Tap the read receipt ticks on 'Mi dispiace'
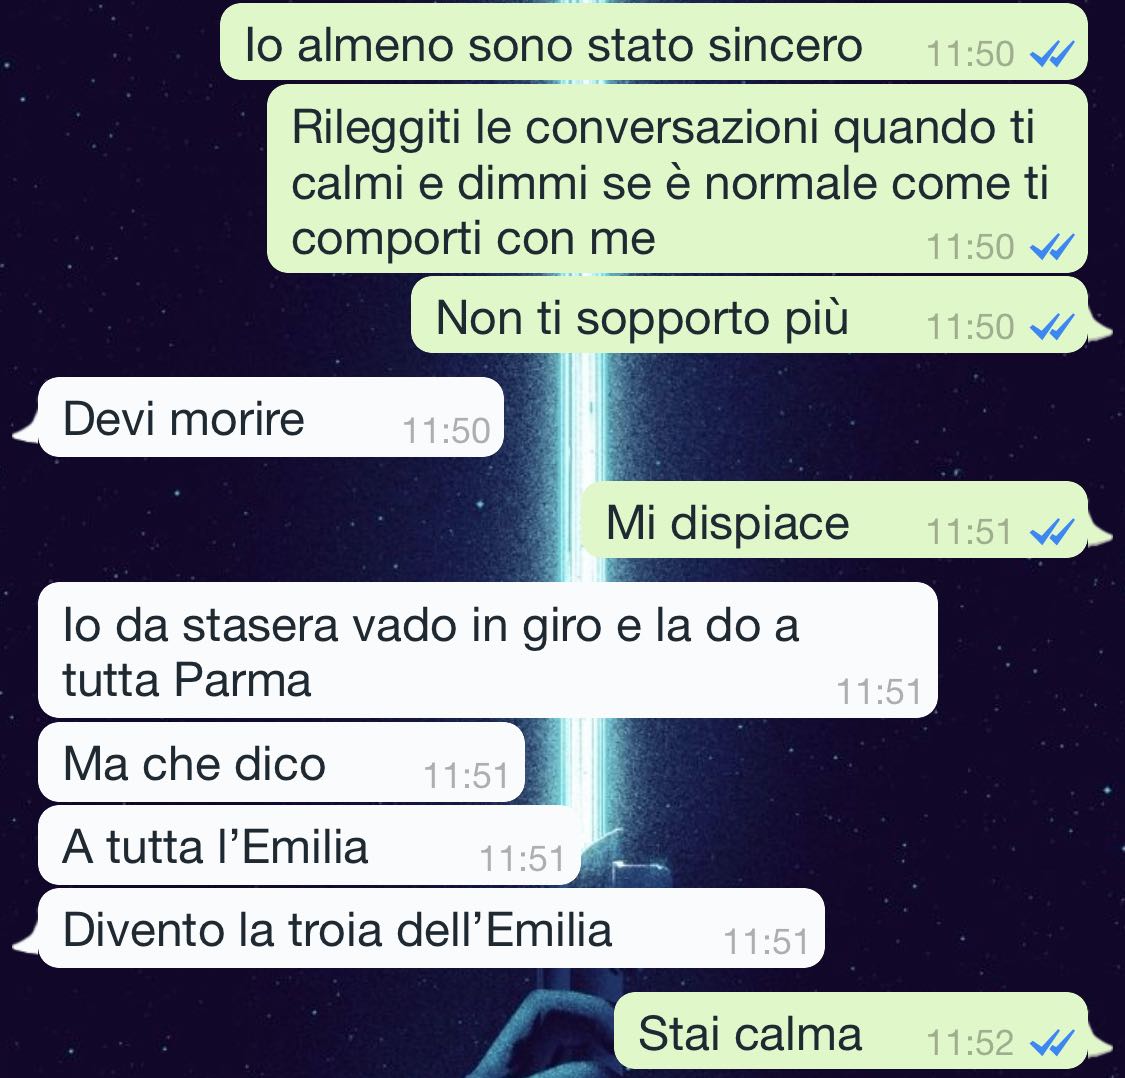This screenshot has width=1125, height=1078. click(x=1052, y=532)
